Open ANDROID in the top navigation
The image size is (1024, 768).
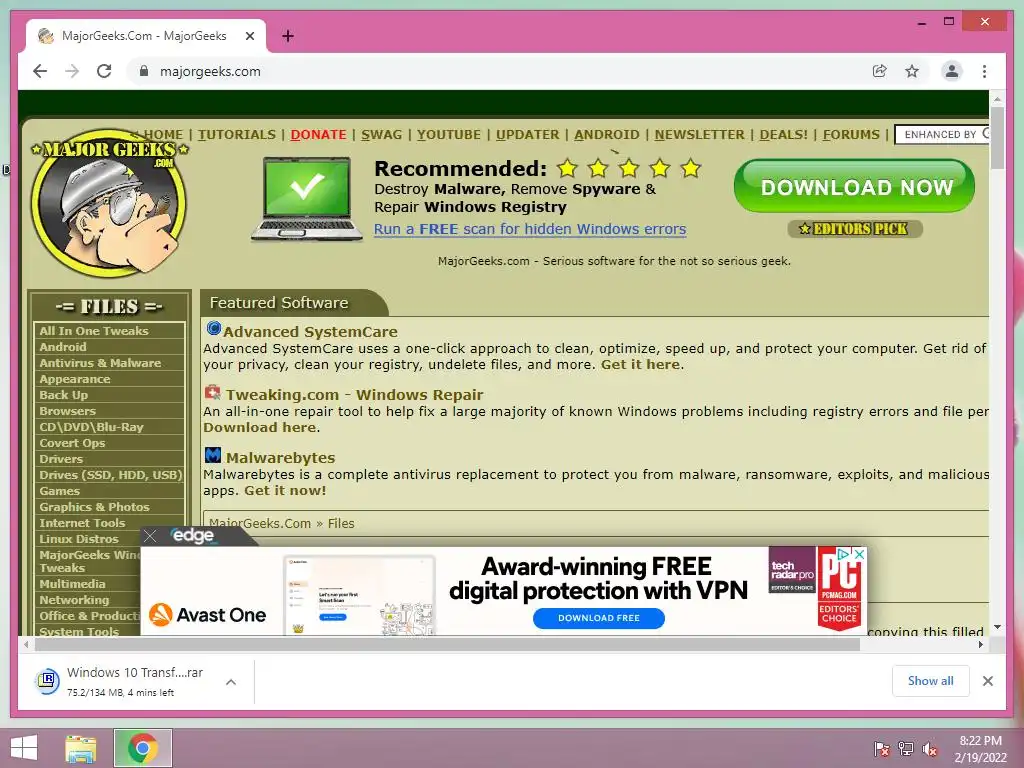tap(607, 135)
